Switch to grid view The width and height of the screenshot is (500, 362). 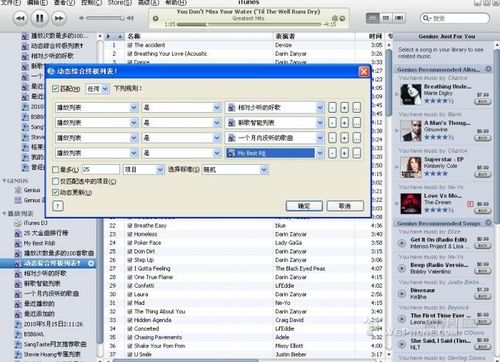pos(386,18)
